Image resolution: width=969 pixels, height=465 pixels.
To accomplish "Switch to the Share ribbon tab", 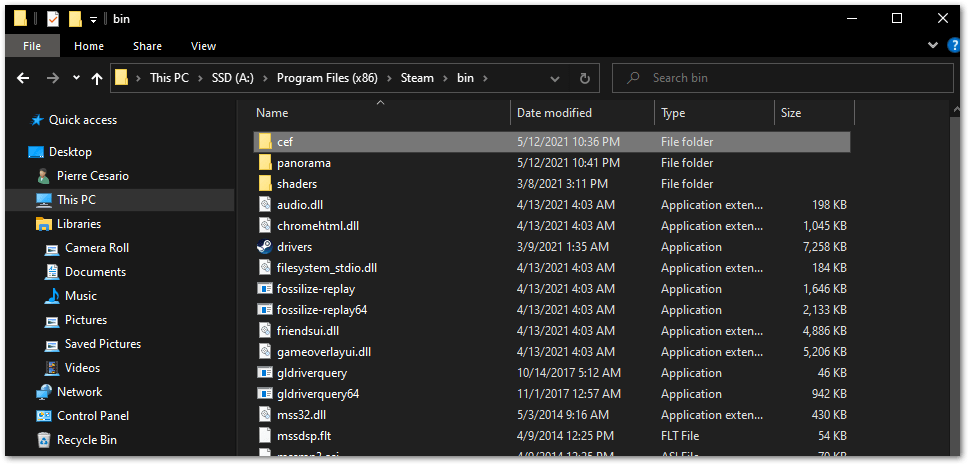I will click(x=147, y=46).
